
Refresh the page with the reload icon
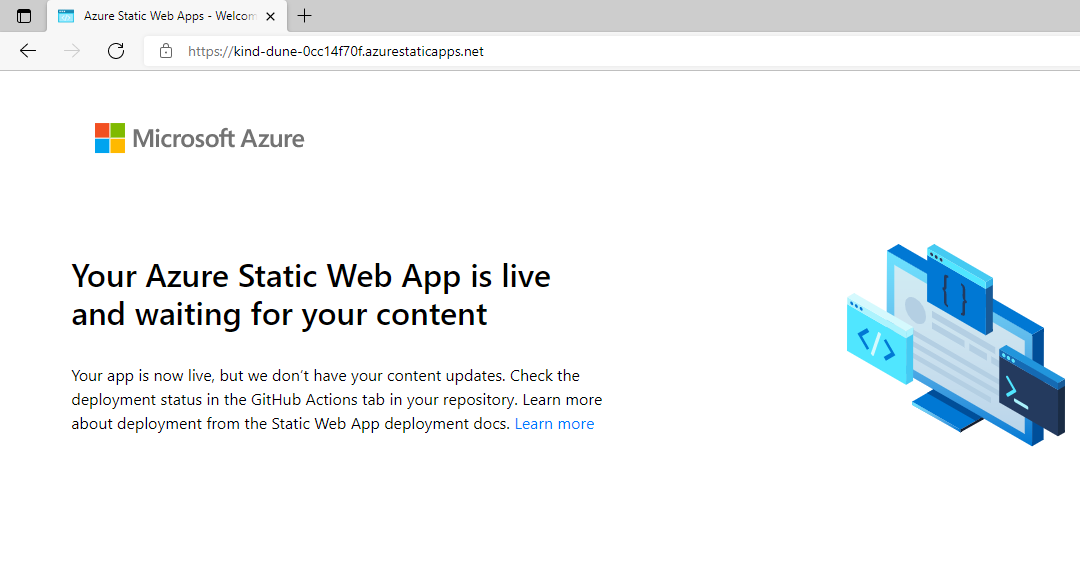(x=116, y=51)
